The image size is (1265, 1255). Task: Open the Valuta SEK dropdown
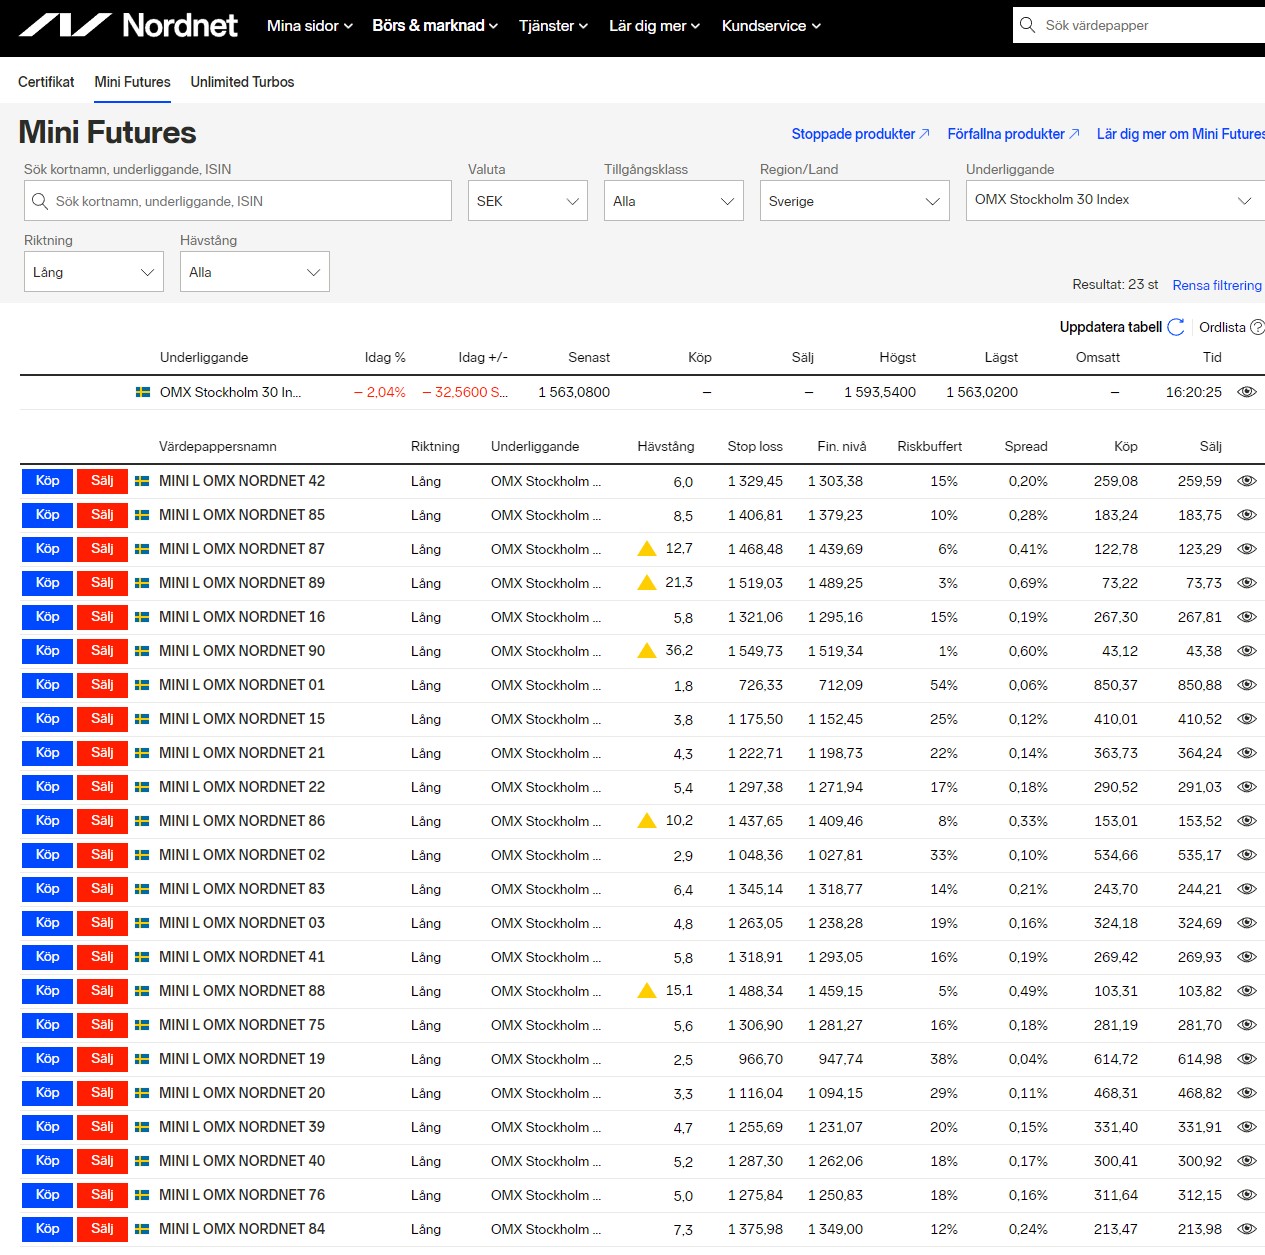(x=527, y=201)
